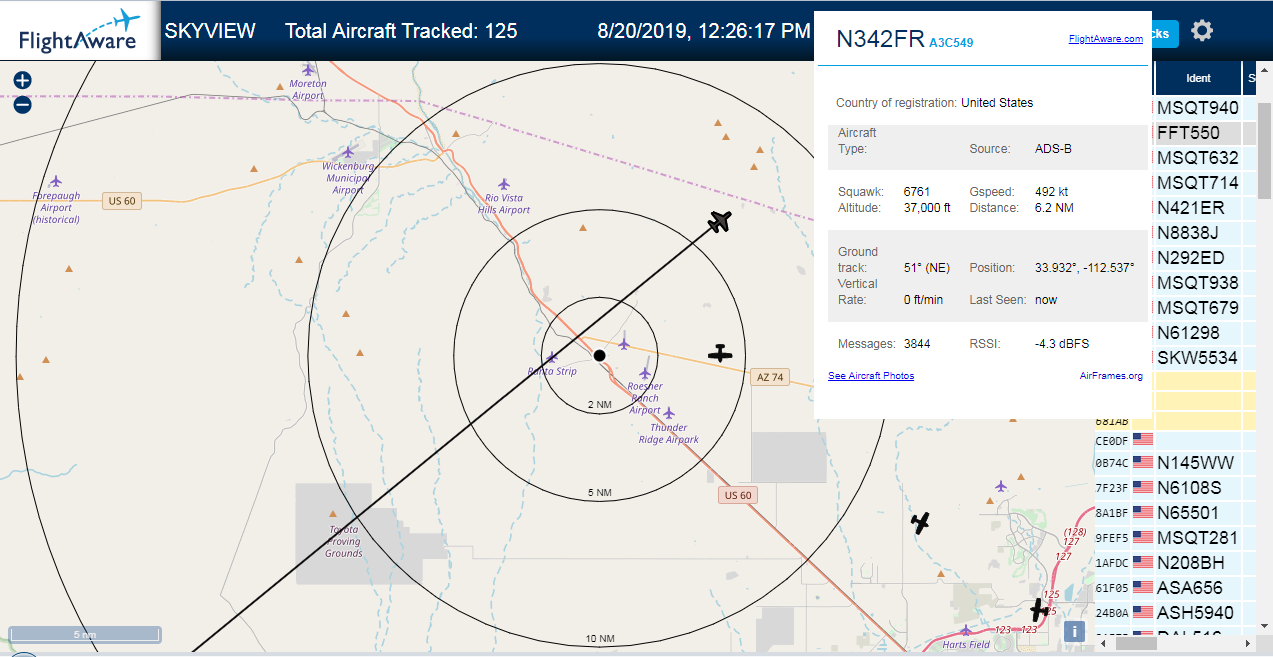Select the FFT550 row
1273x657 pixels.
click(x=1198, y=133)
